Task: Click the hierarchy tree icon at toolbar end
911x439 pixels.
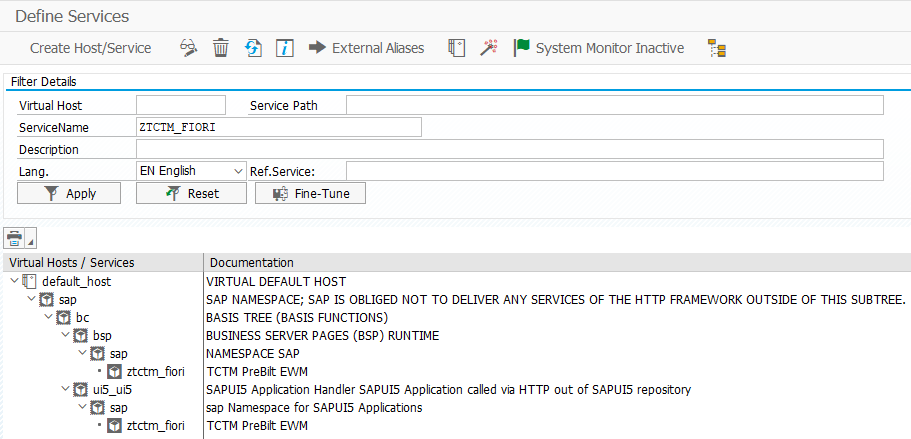Action: click(716, 48)
